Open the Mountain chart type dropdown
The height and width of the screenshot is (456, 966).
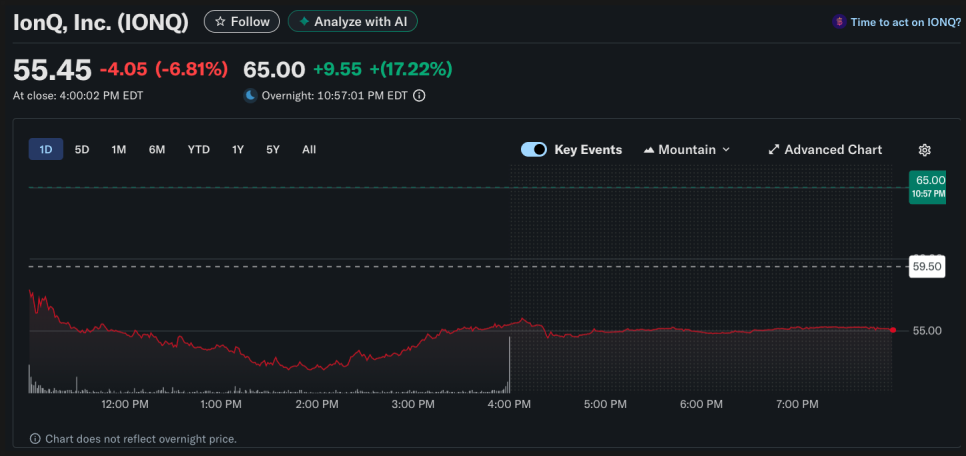tap(686, 150)
